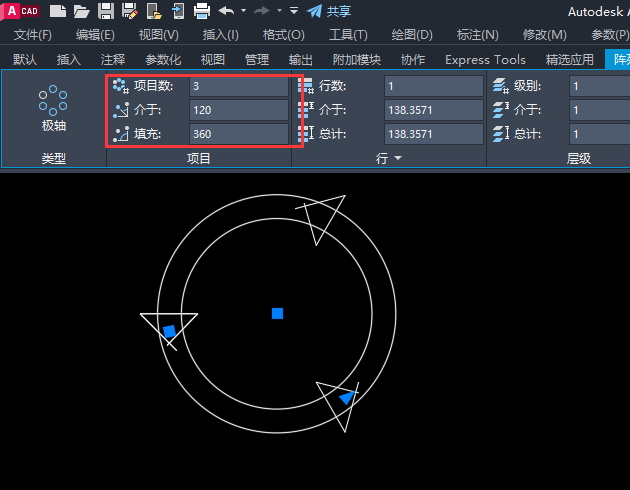Click the 共享 share button

[328, 11]
